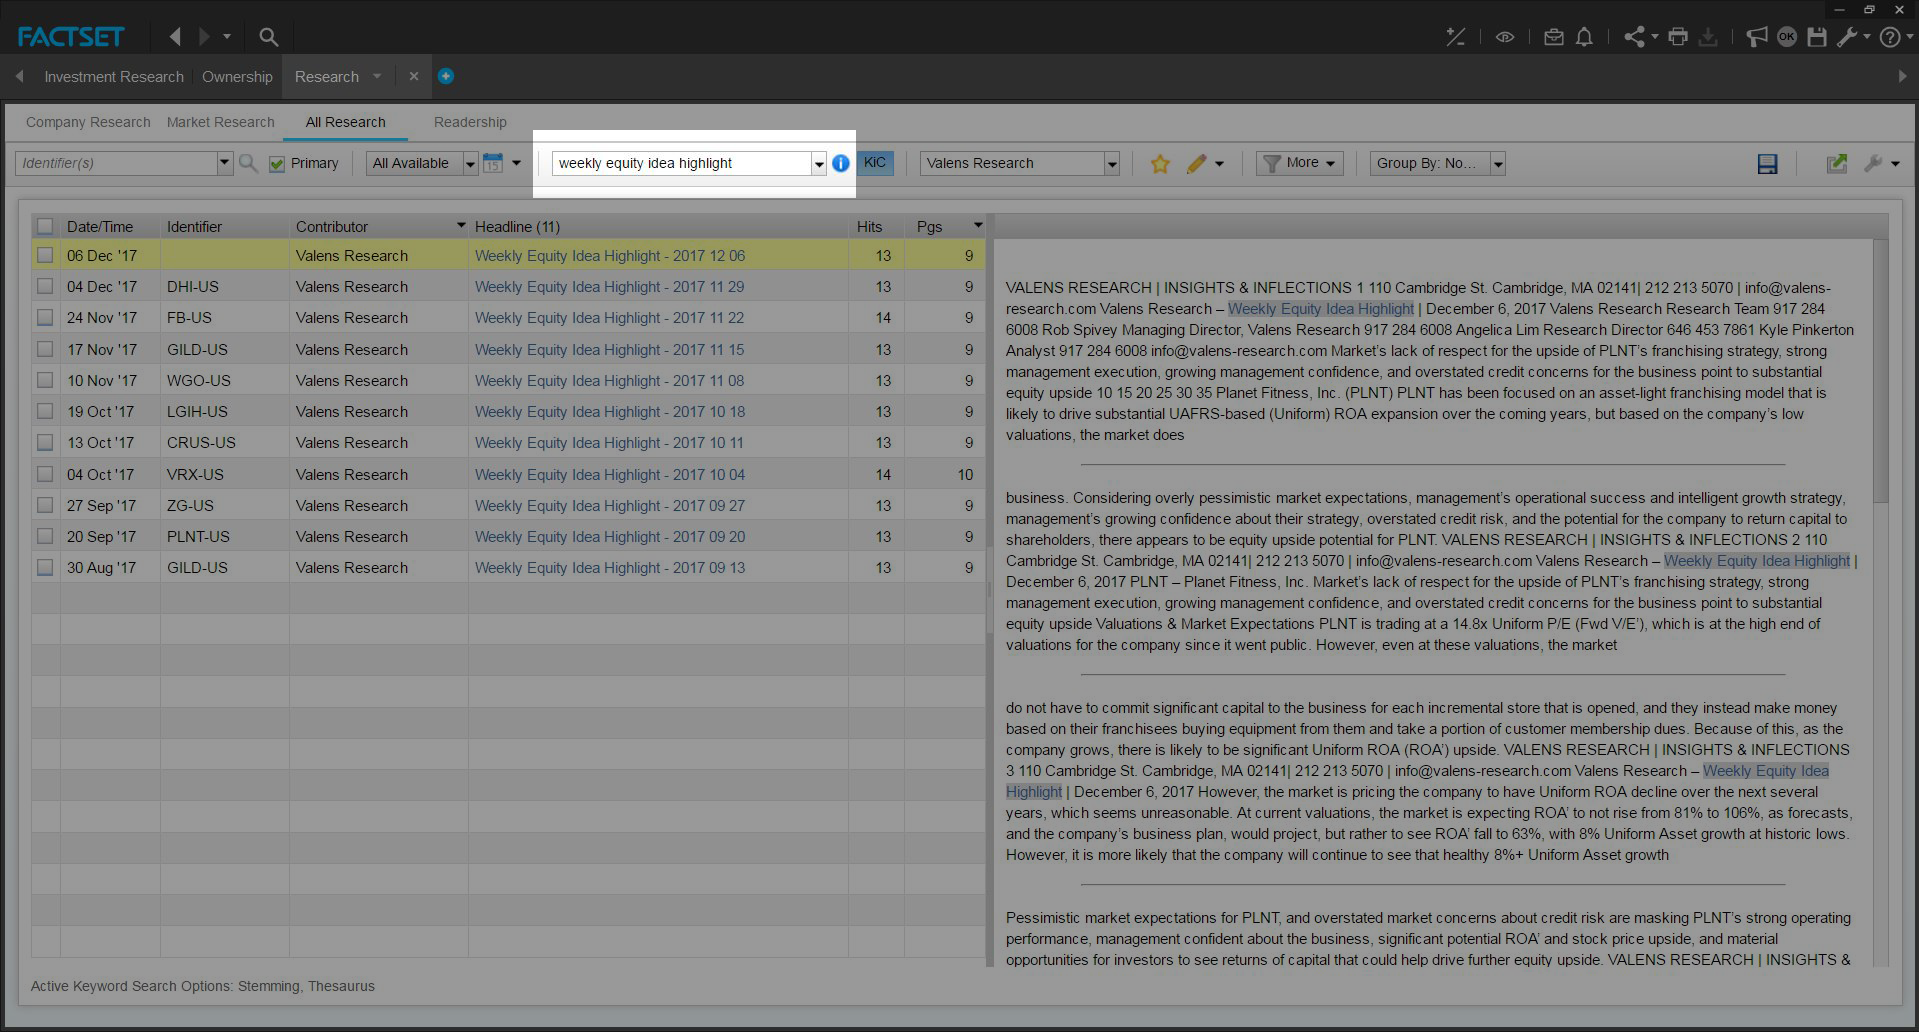This screenshot has height=1032, width=1919.
Task: Check the 24 Nov '17 FB-US row checkbox
Action: 45,317
